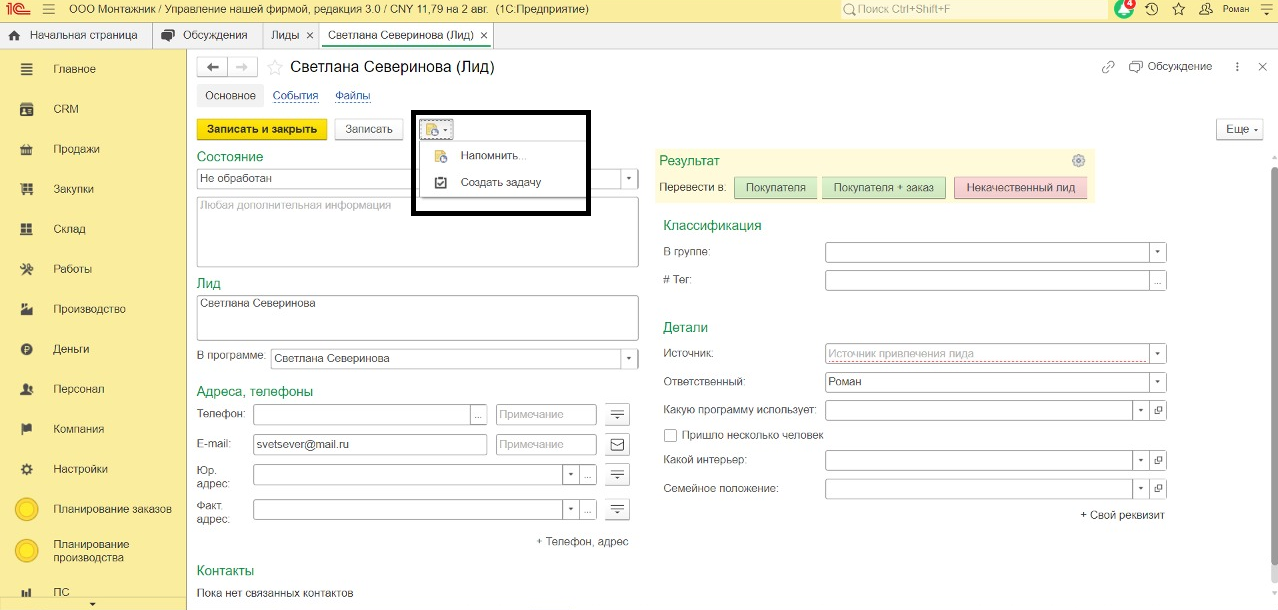Open Юр. адрес row options icon
1278x610 pixels.
click(x=618, y=475)
